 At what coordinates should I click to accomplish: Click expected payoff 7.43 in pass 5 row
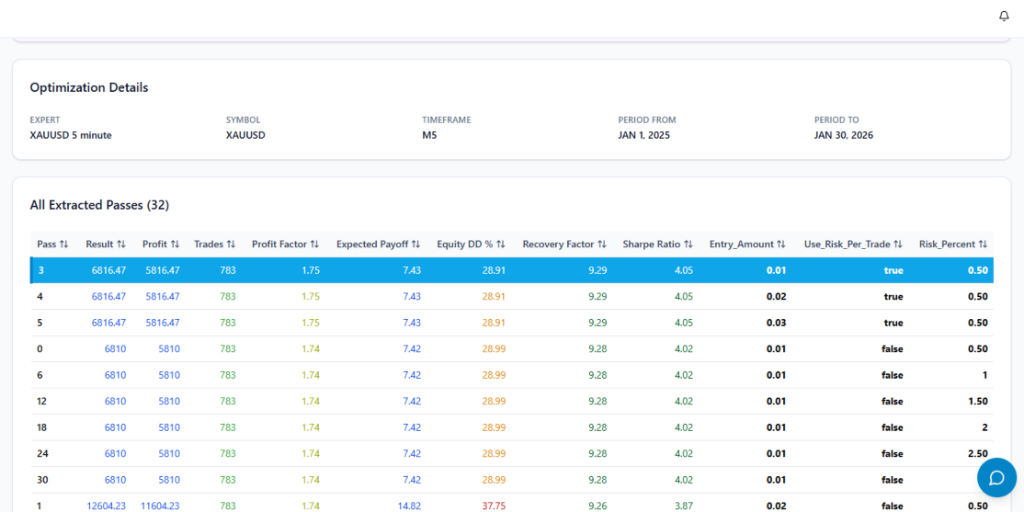[412, 323]
